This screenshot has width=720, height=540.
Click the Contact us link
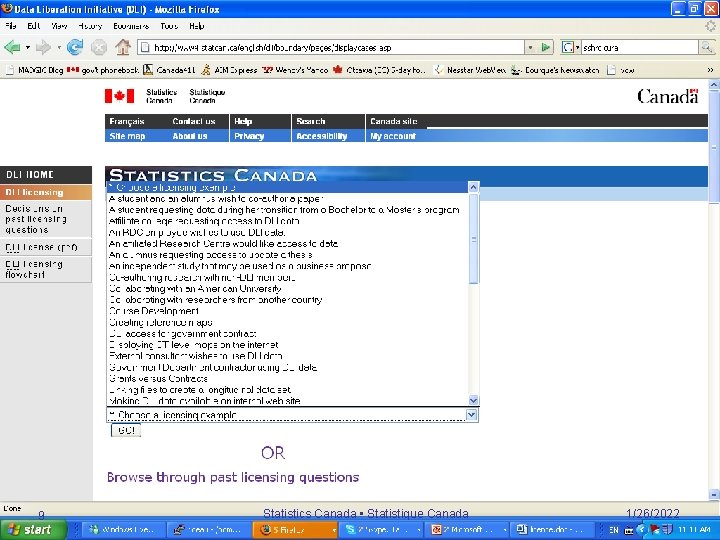pos(194,121)
